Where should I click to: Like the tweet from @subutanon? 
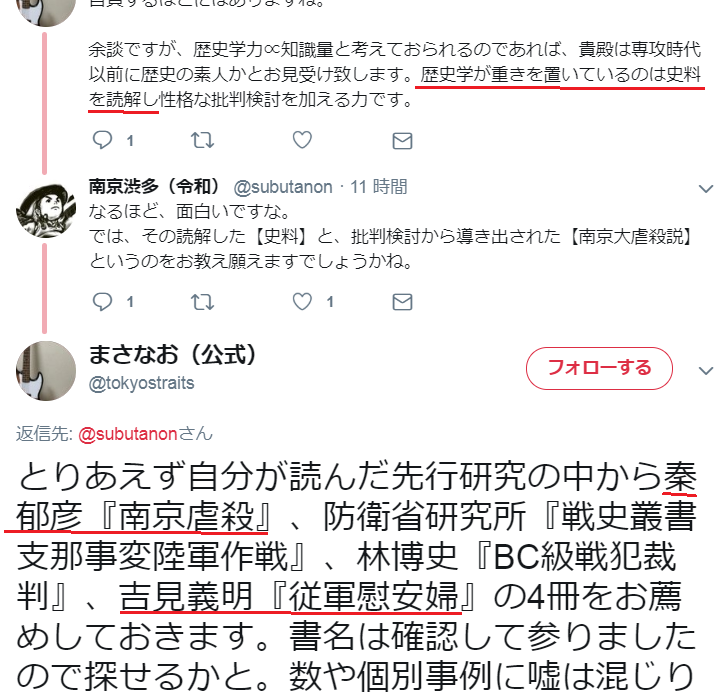tap(302, 302)
